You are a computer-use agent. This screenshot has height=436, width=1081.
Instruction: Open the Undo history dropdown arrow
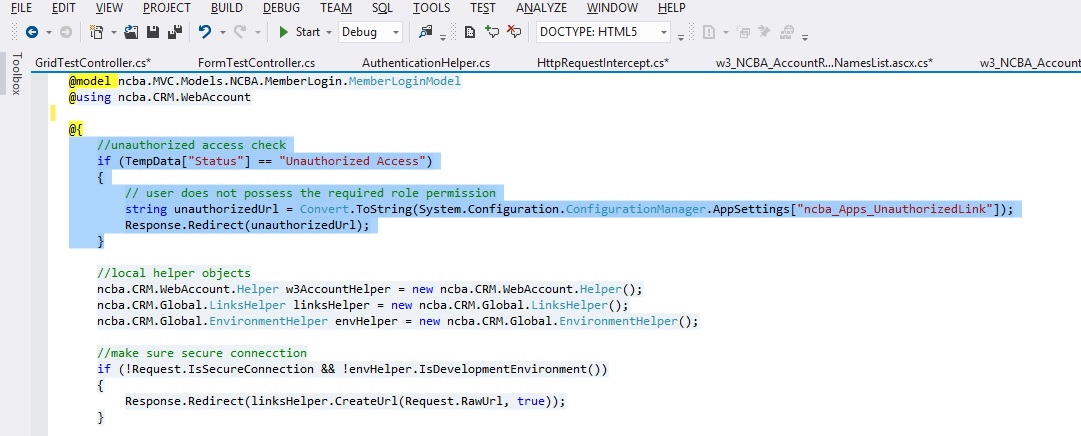click(x=223, y=32)
